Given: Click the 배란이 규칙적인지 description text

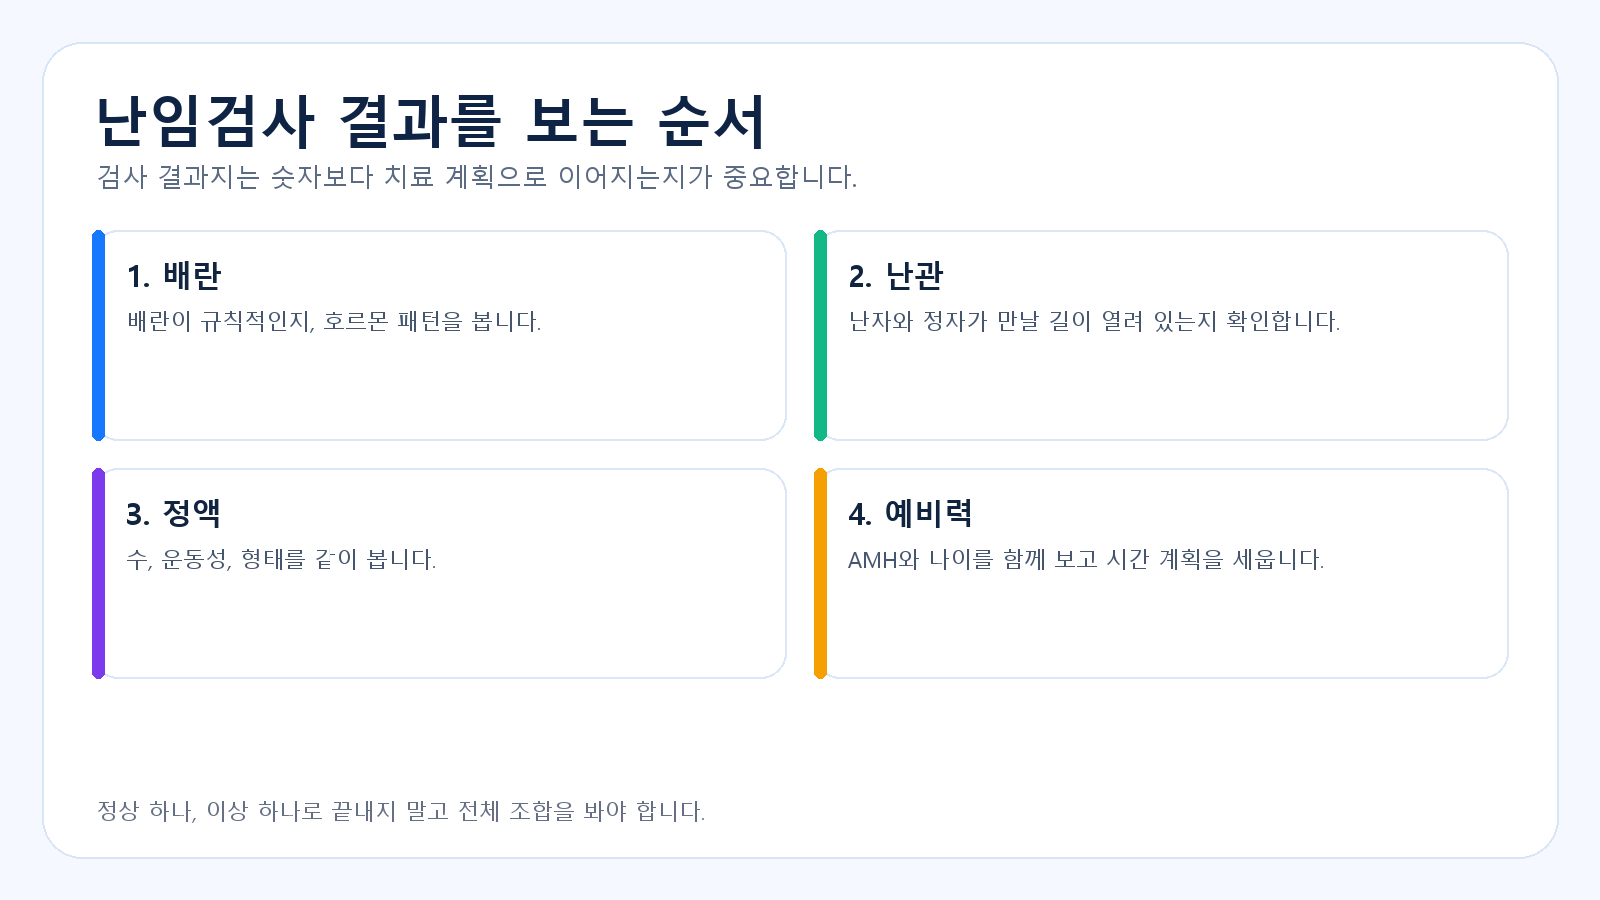Looking at the screenshot, I should (x=334, y=322).
